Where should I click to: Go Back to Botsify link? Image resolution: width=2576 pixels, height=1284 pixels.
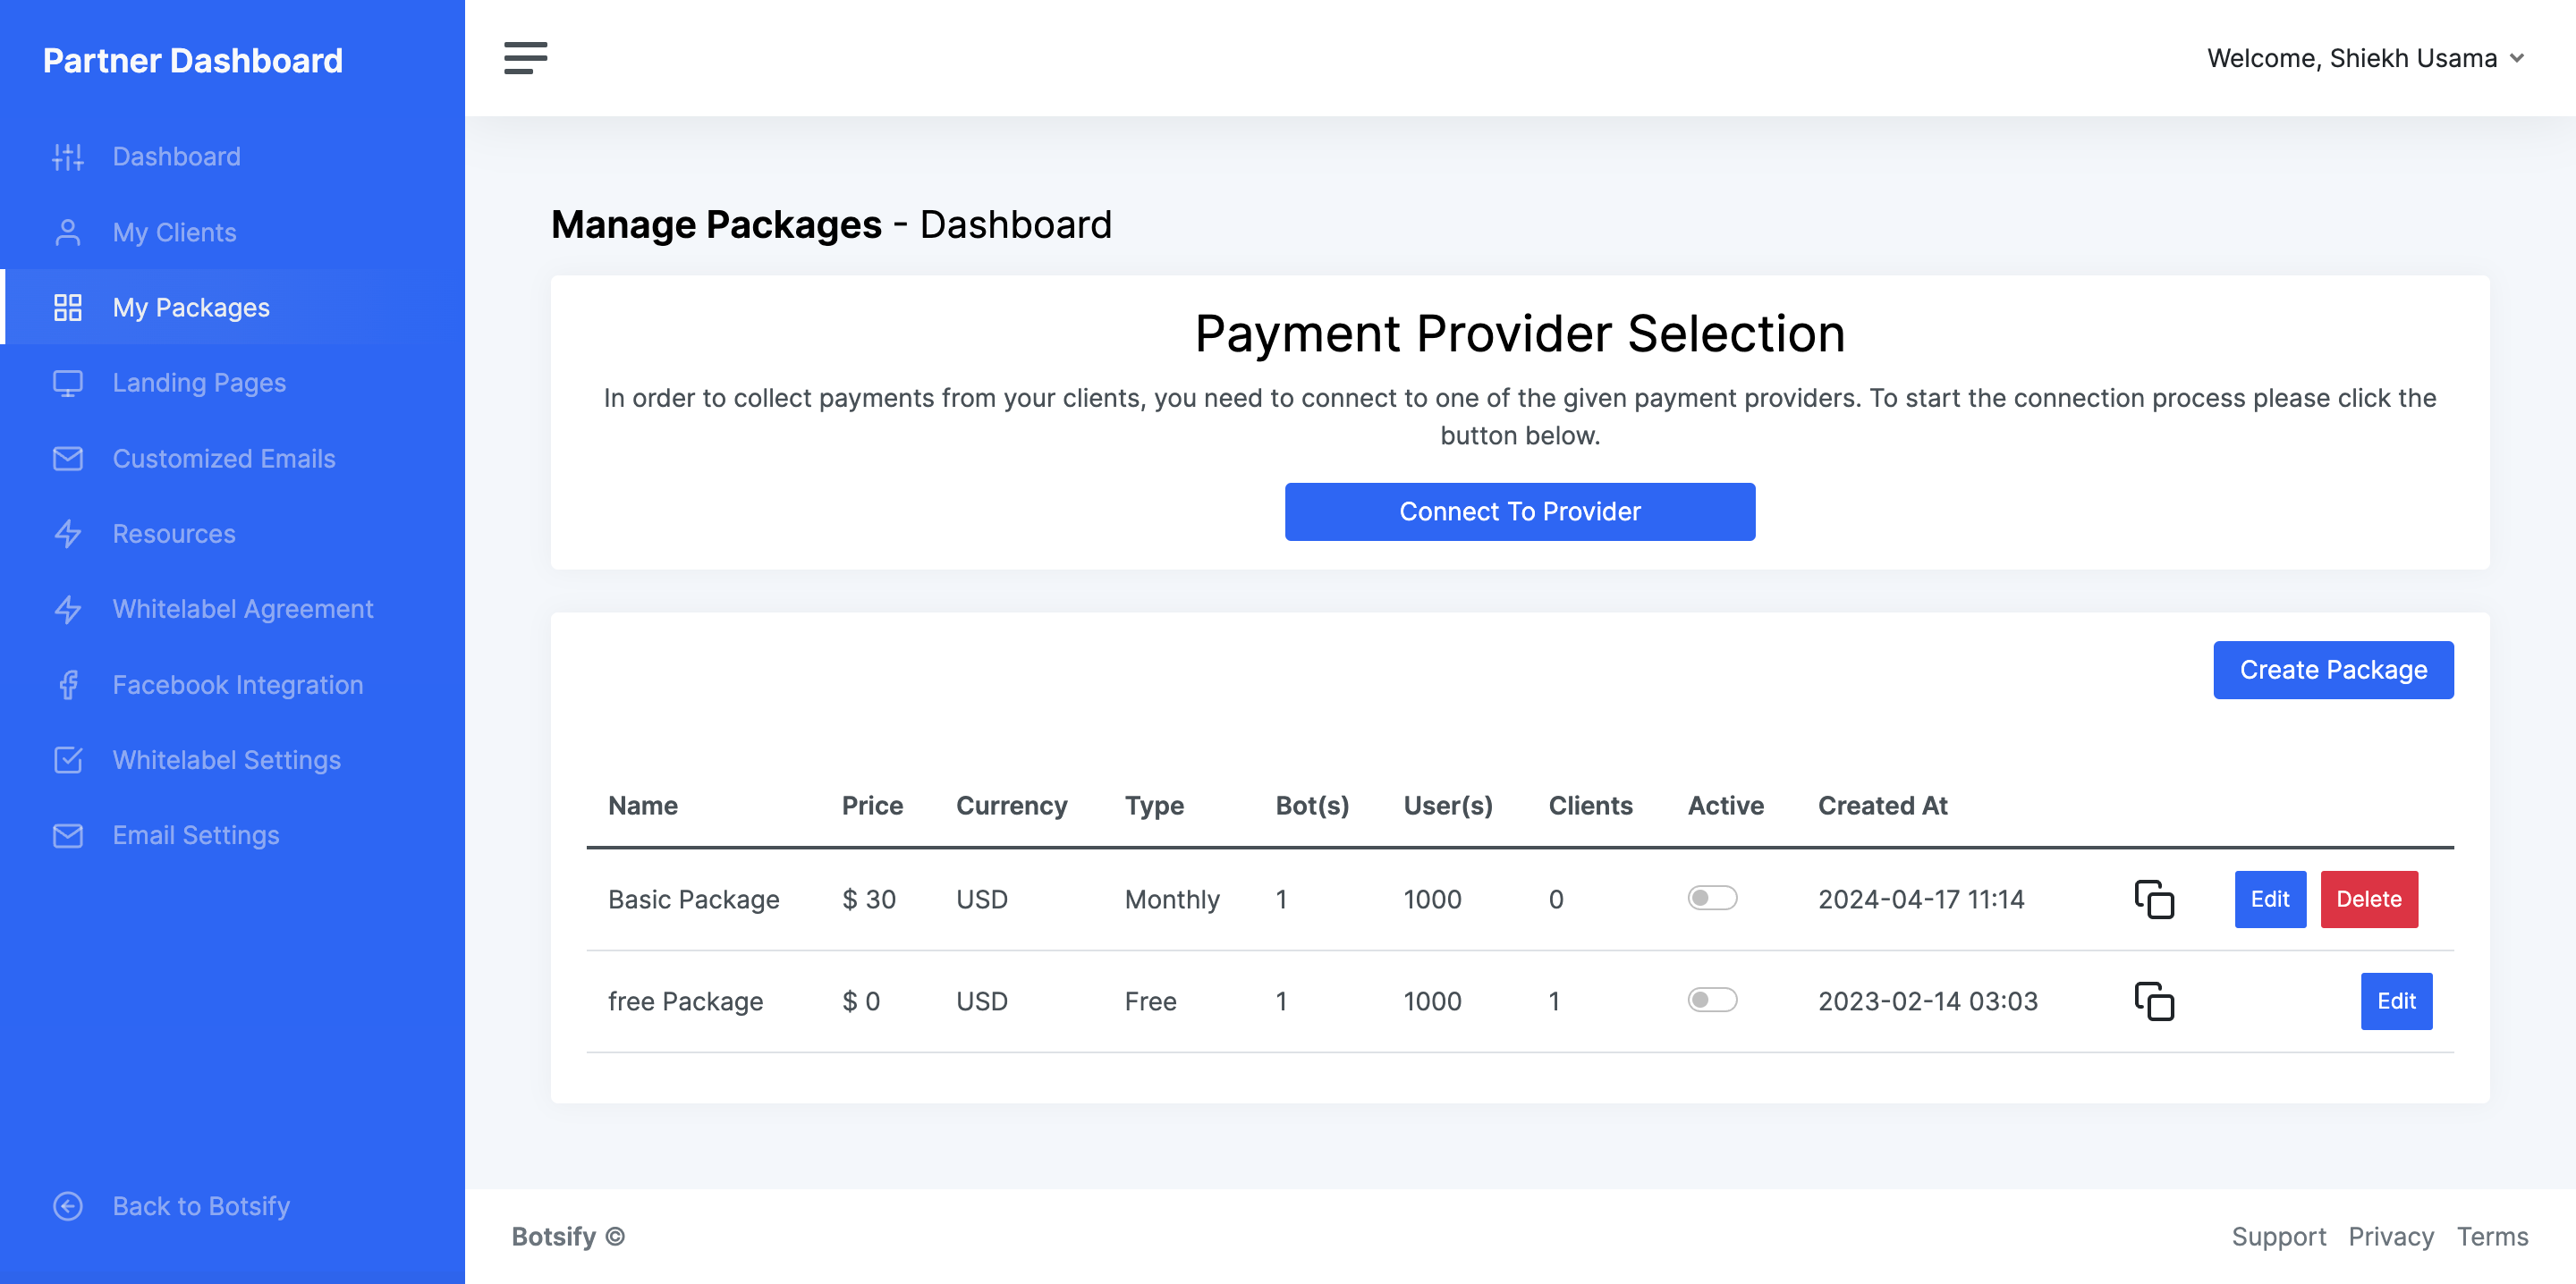232,1206
